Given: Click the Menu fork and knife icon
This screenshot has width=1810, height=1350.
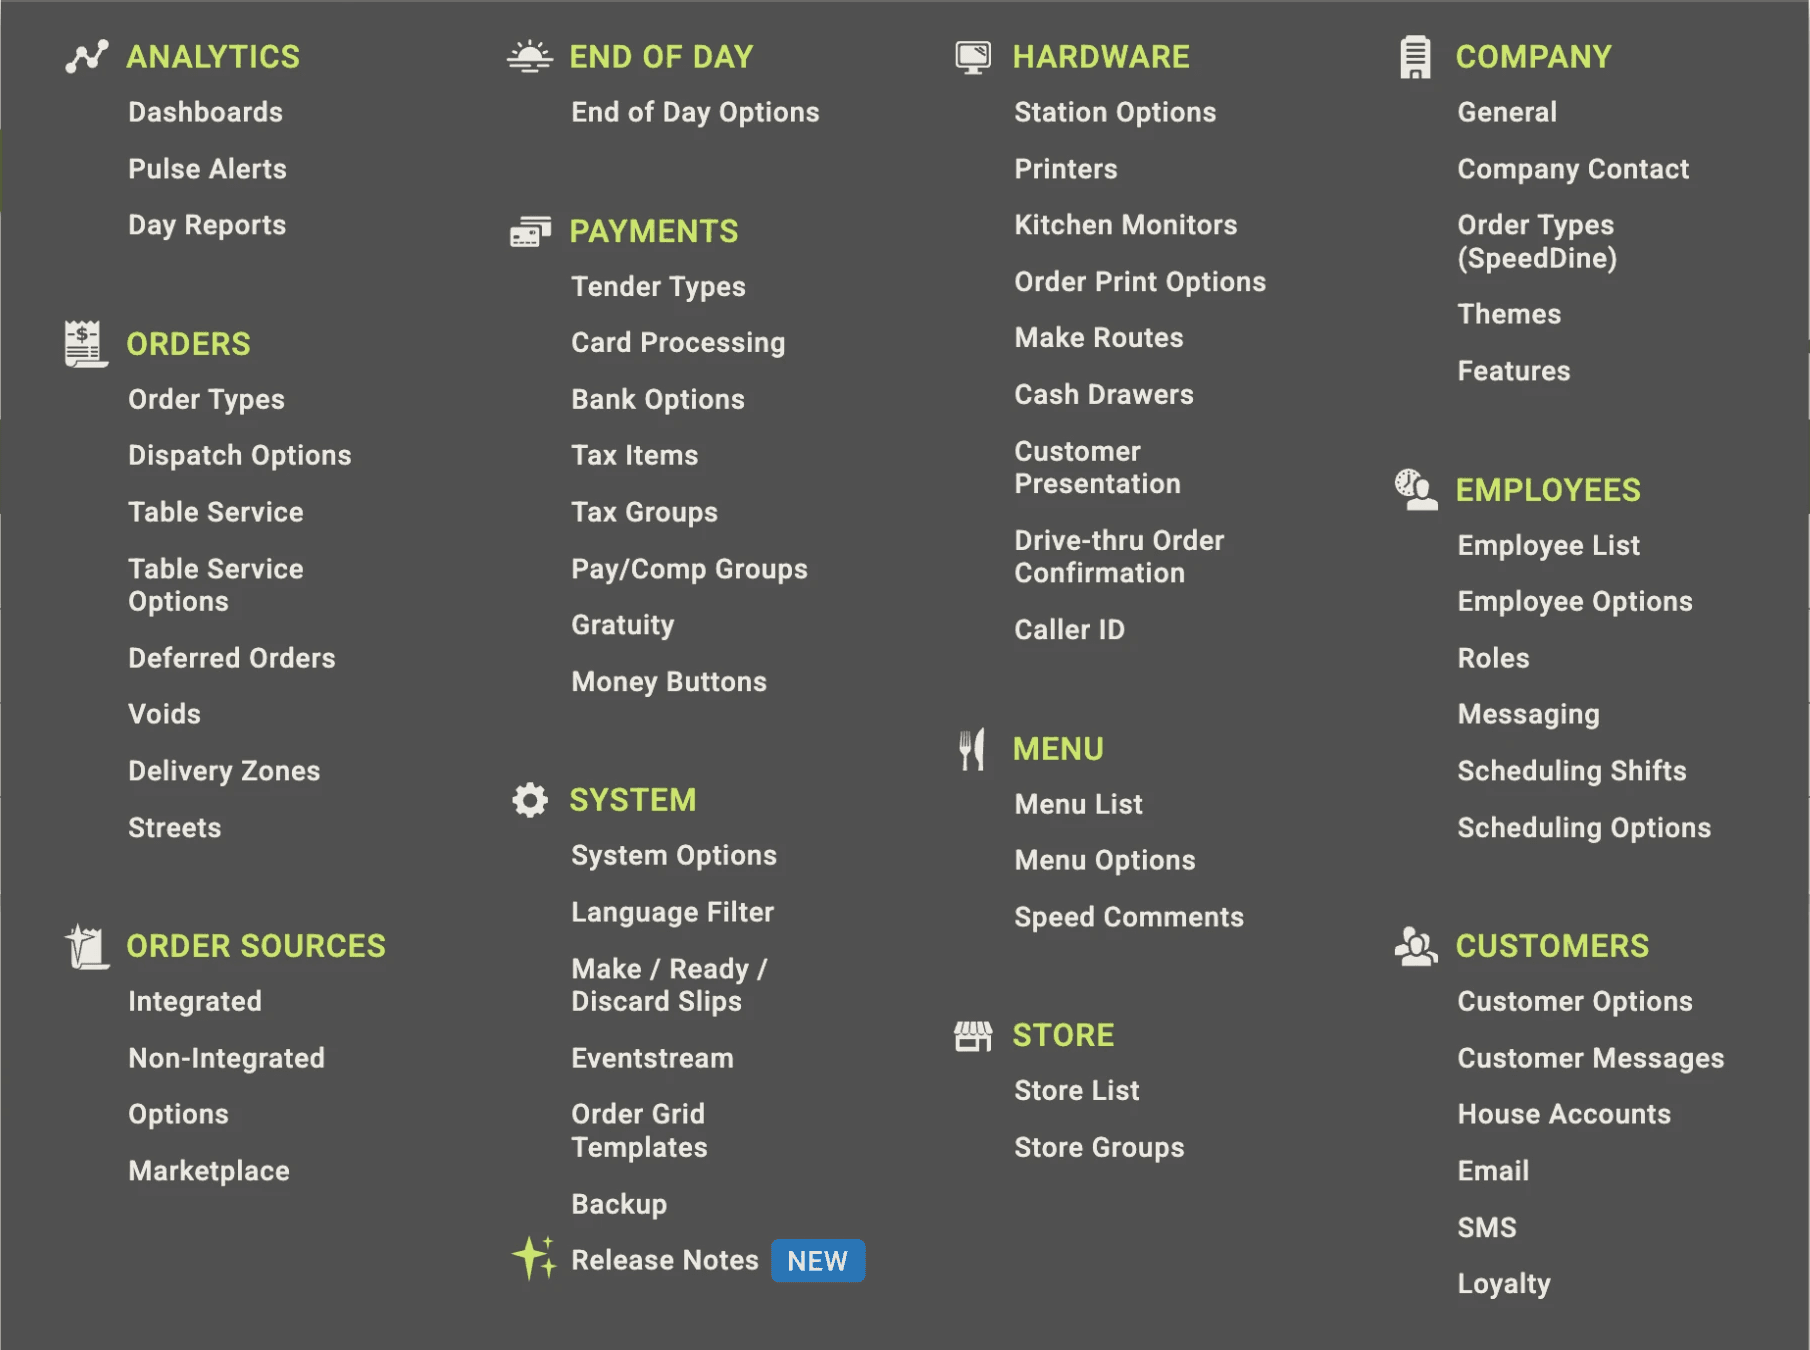Looking at the screenshot, I should click(x=972, y=749).
